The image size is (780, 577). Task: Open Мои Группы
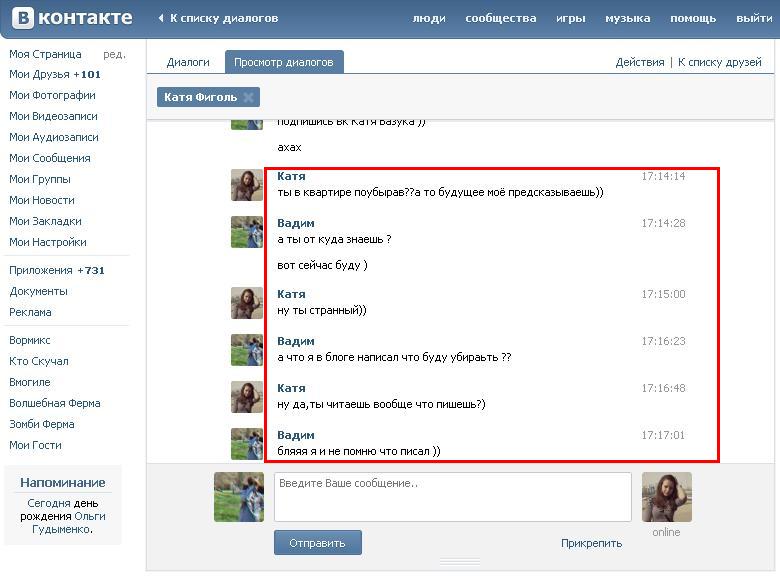tap(40, 179)
